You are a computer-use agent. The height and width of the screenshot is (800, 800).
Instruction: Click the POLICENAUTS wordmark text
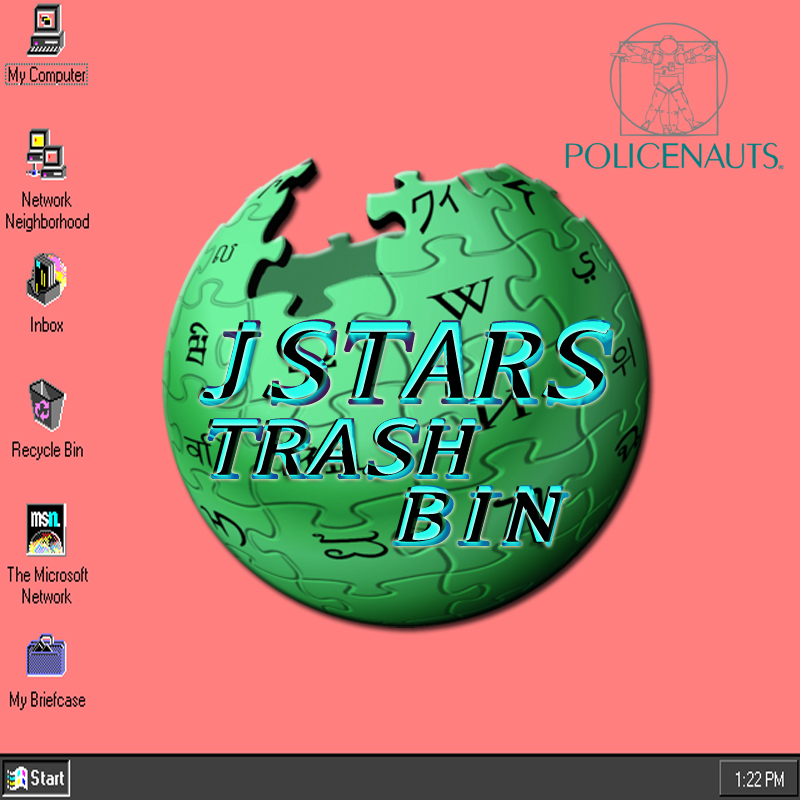click(x=671, y=156)
